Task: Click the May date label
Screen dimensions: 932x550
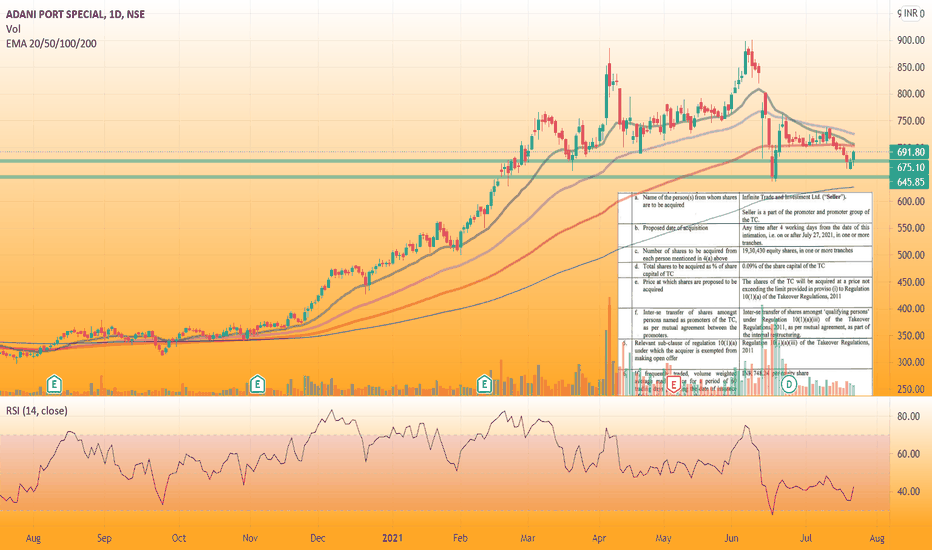Action: (x=663, y=538)
